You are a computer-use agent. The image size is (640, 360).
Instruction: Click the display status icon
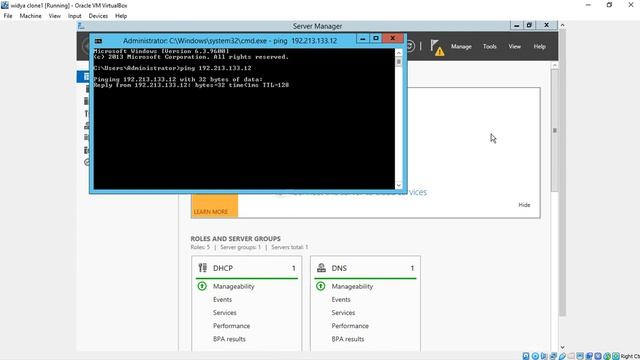[x=580, y=356]
